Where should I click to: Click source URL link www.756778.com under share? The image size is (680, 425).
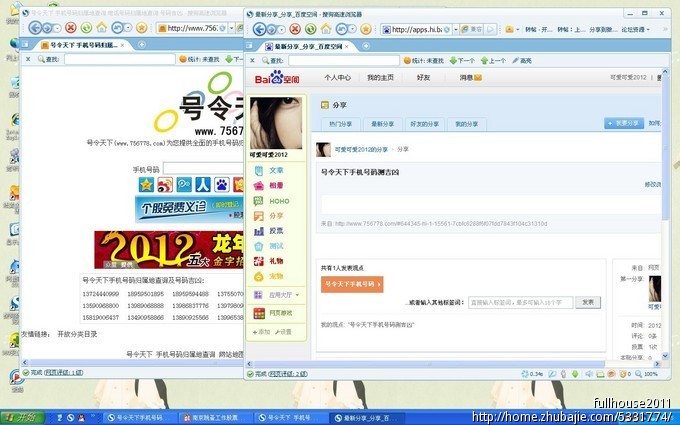coord(441,224)
